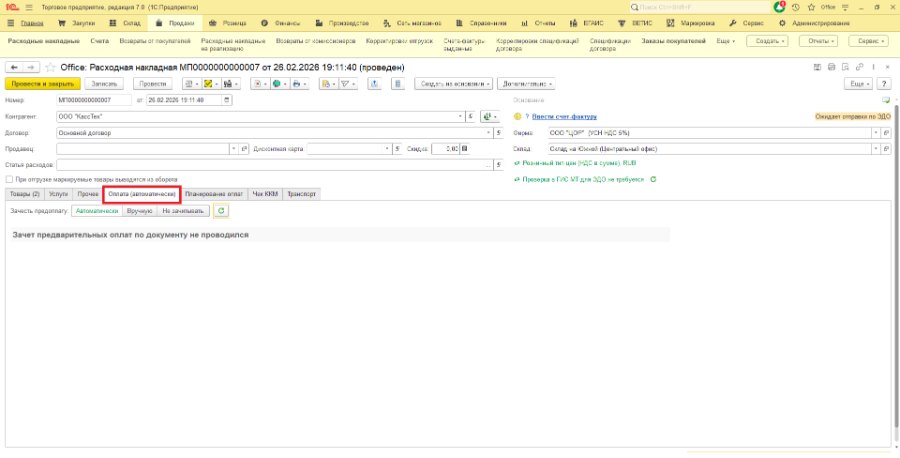Go back with the left arrow
900x458 pixels.
tap(14, 67)
